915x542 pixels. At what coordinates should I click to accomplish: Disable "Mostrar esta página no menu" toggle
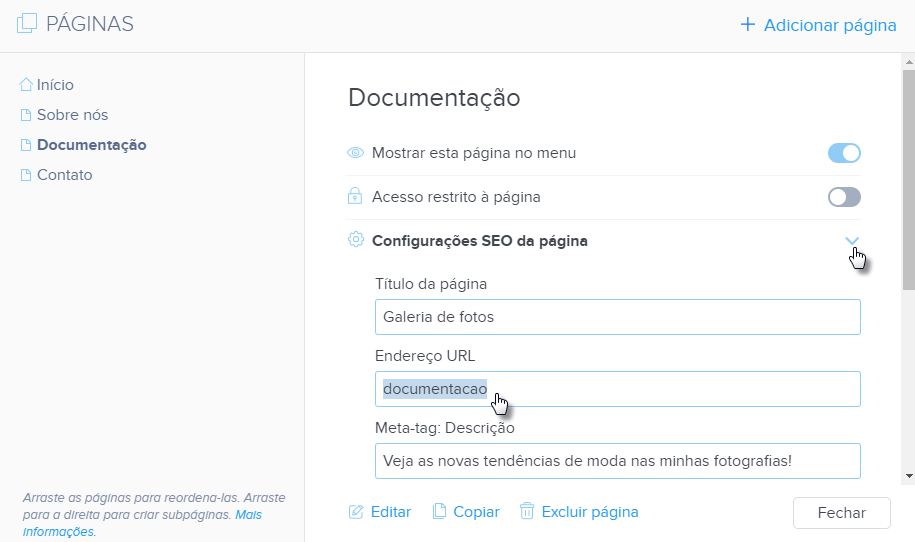pyautogui.click(x=844, y=153)
